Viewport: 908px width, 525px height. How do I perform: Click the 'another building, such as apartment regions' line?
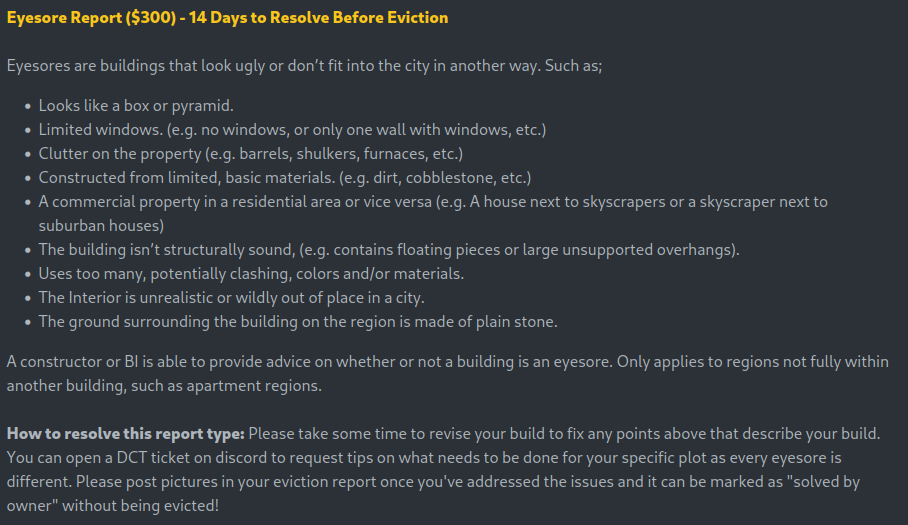pos(164,386)
